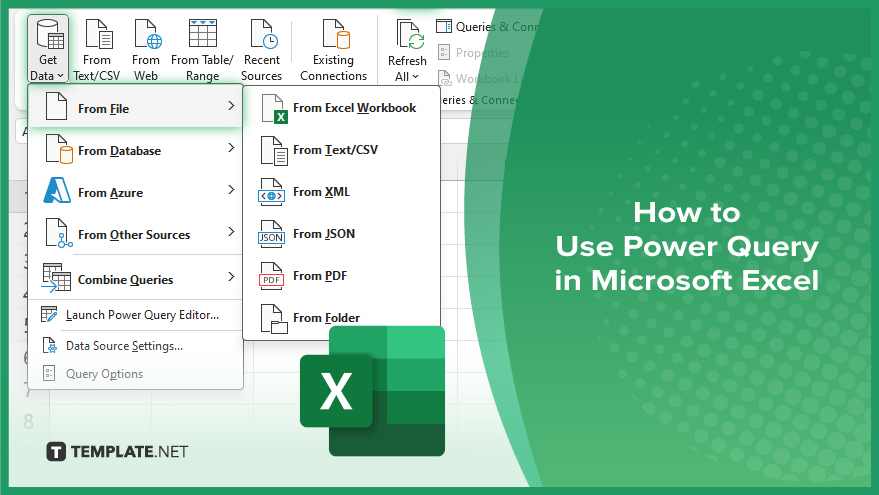
Task: Click the Excel Workbook file icon
Action: tap(274, 109)
